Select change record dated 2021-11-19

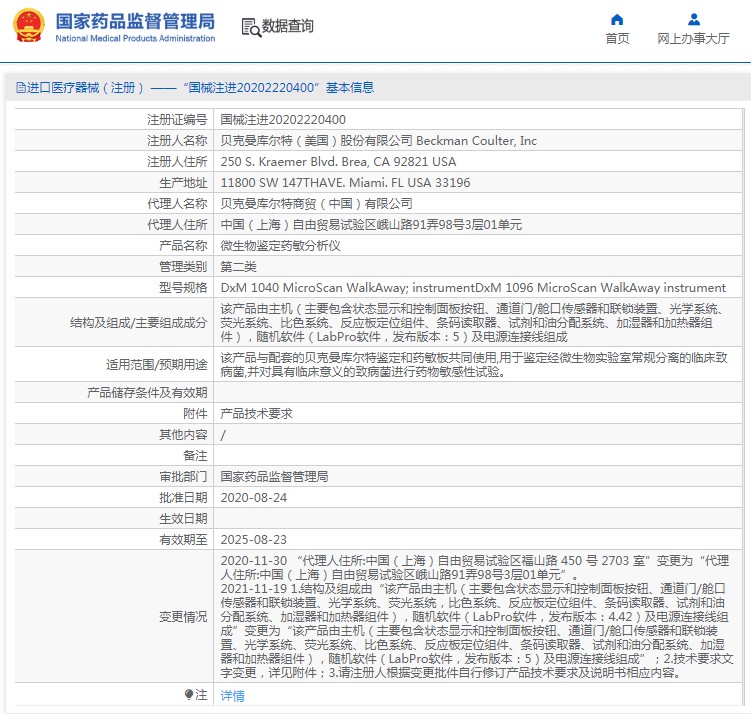(477, 631)
